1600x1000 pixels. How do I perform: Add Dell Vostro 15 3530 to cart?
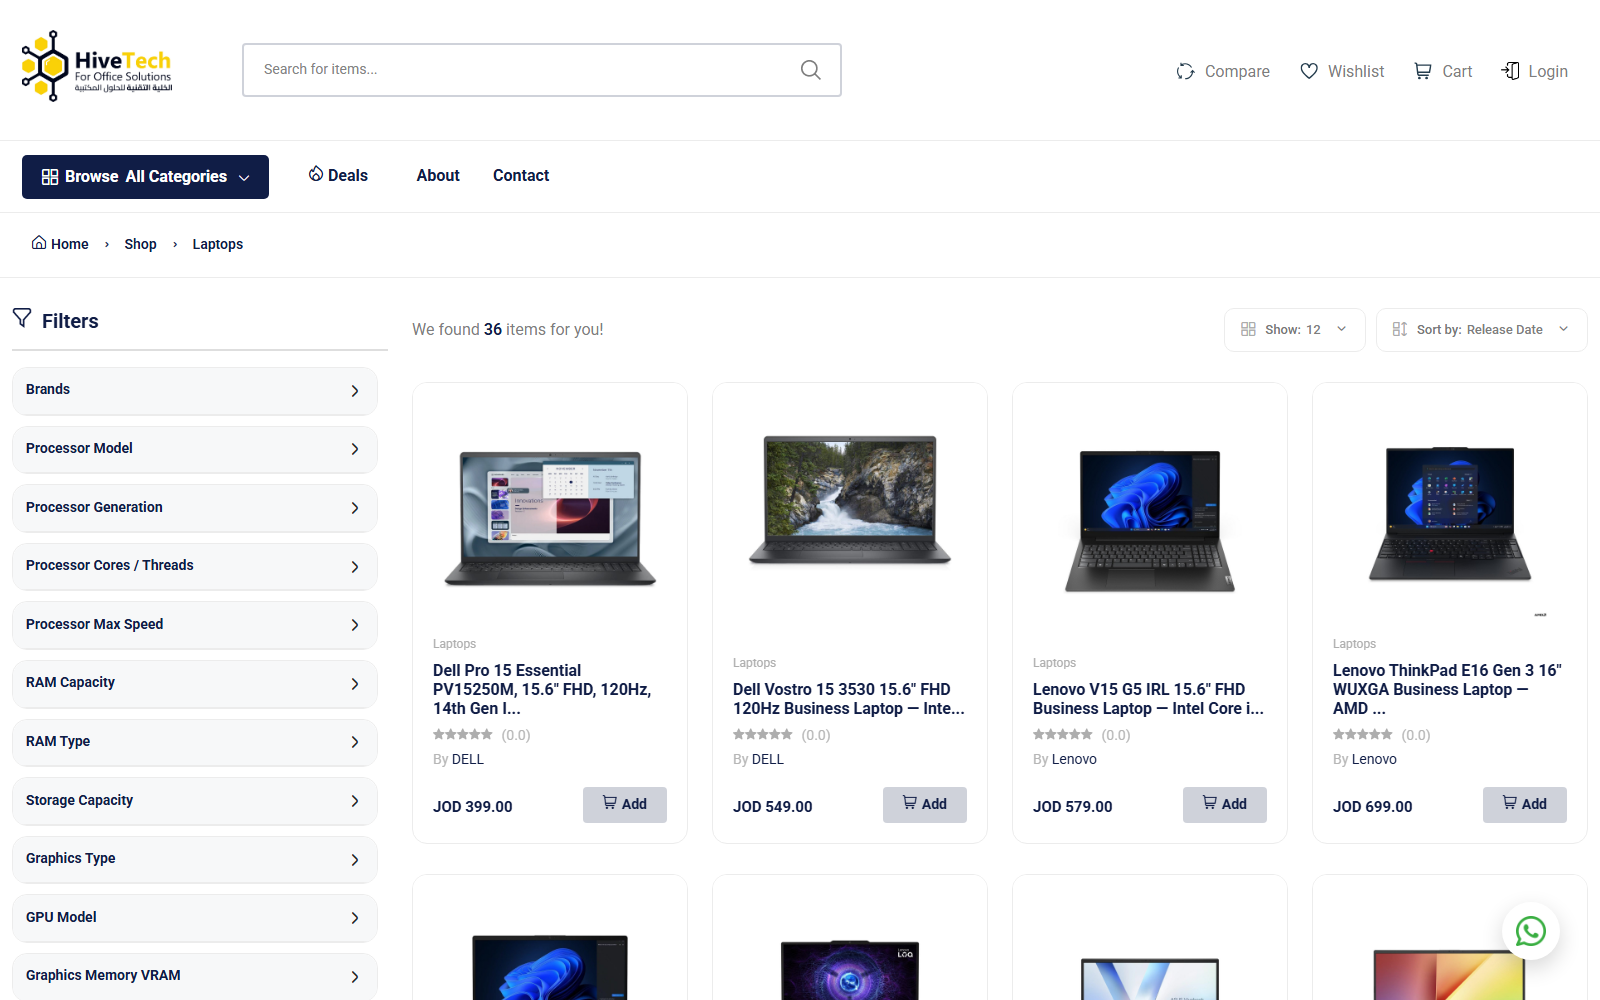925,805
